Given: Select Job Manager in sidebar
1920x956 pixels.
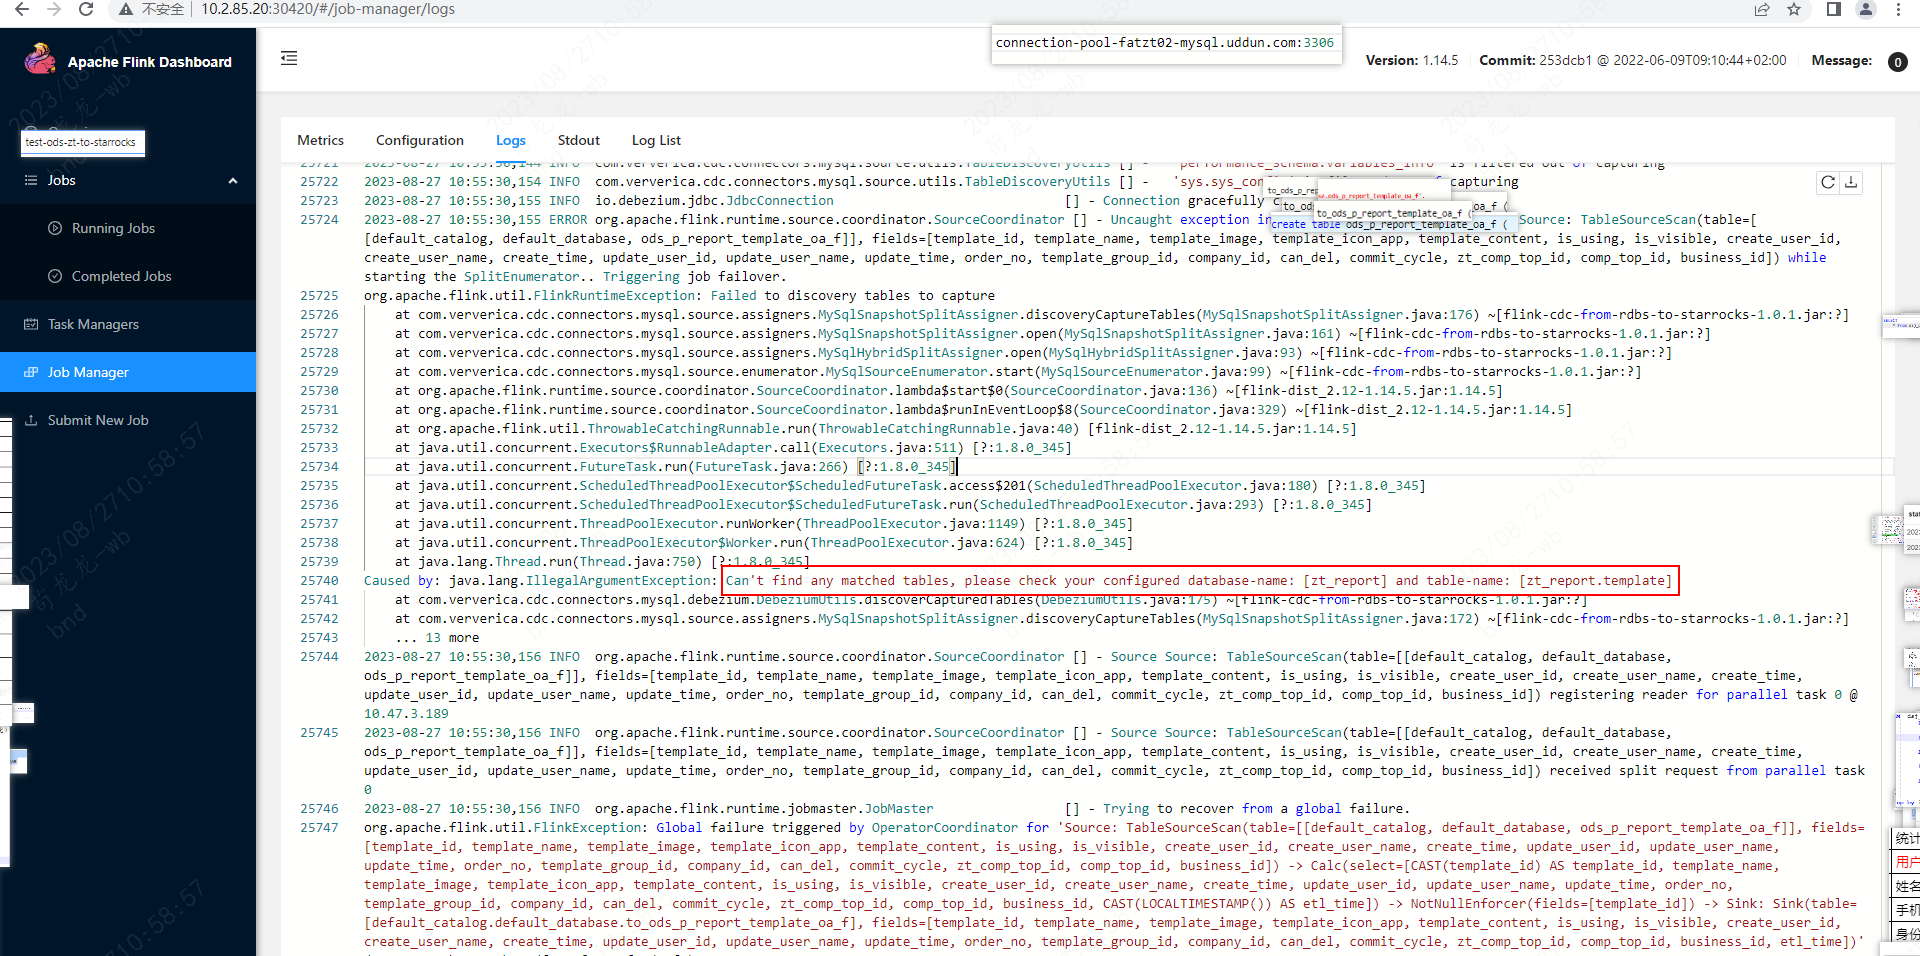Looking at the screenshot, I should (x=128, y=372).
